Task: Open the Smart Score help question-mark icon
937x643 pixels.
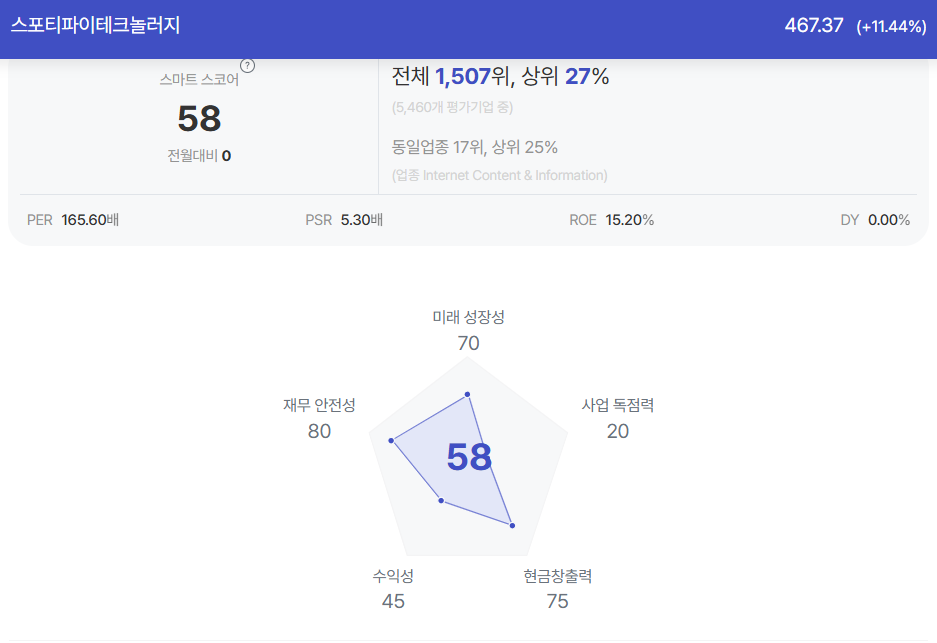Action: coord(247,66)
